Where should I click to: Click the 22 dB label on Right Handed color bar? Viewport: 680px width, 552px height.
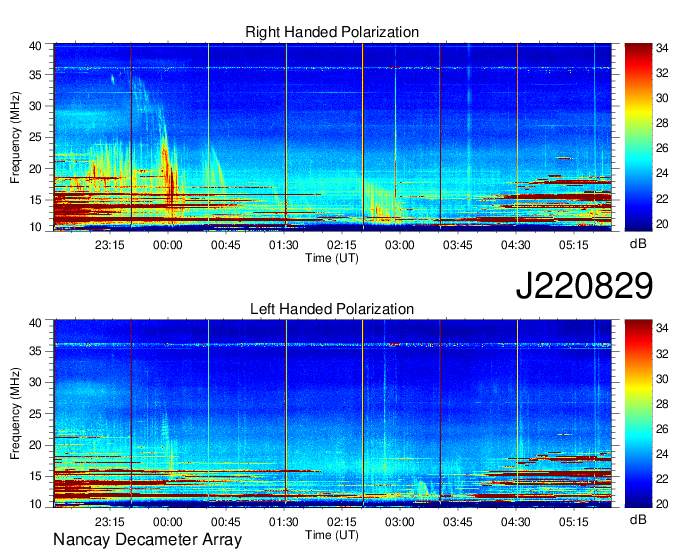click(662, 199)
